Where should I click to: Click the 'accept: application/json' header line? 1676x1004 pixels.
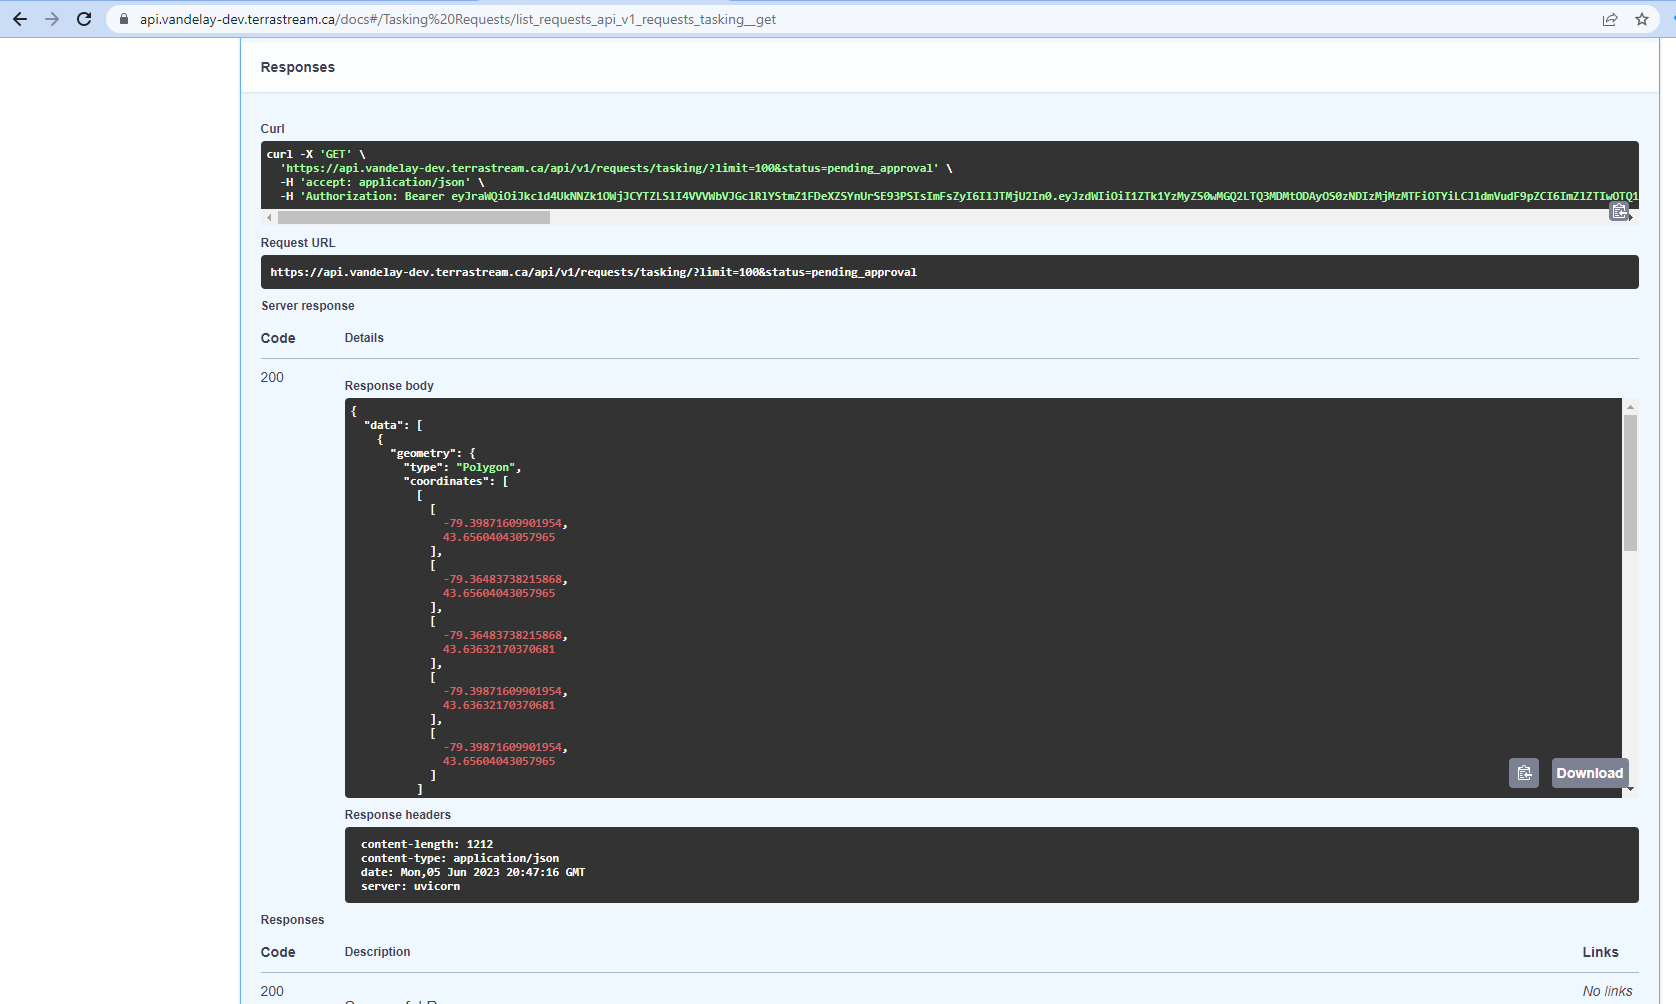(x=382, y=182)
